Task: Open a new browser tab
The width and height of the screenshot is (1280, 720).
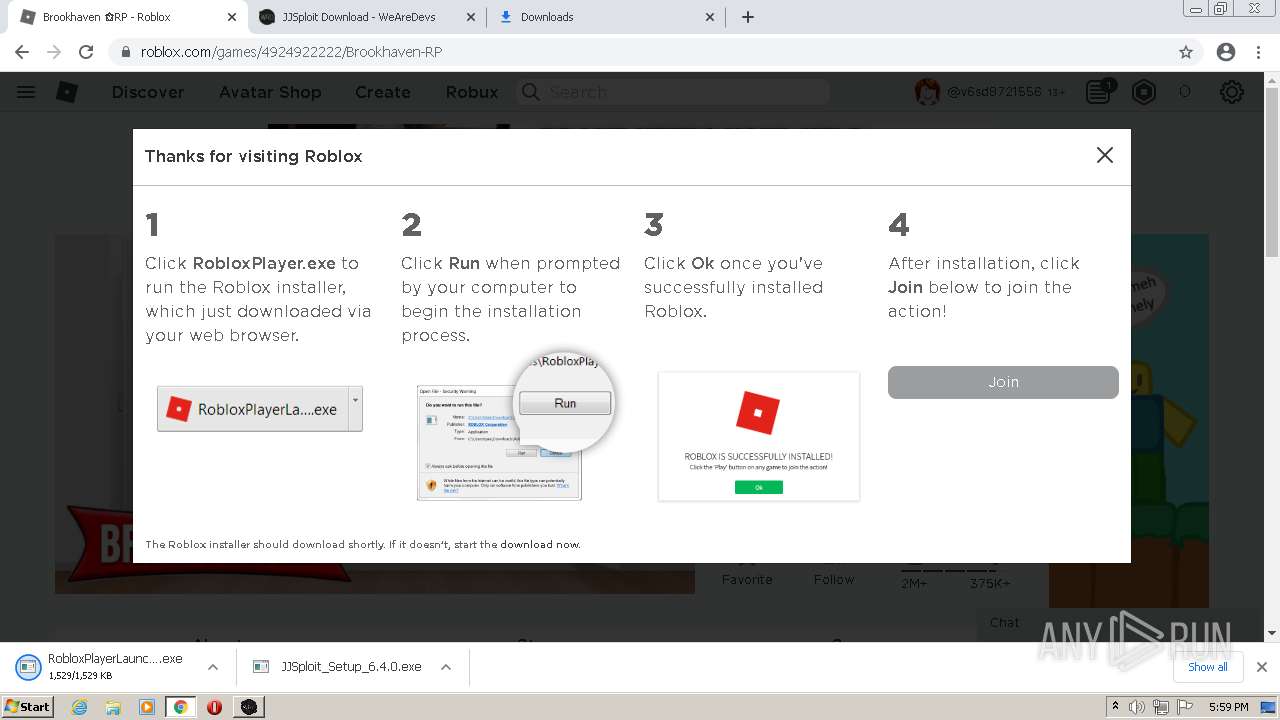Action: 748,17
